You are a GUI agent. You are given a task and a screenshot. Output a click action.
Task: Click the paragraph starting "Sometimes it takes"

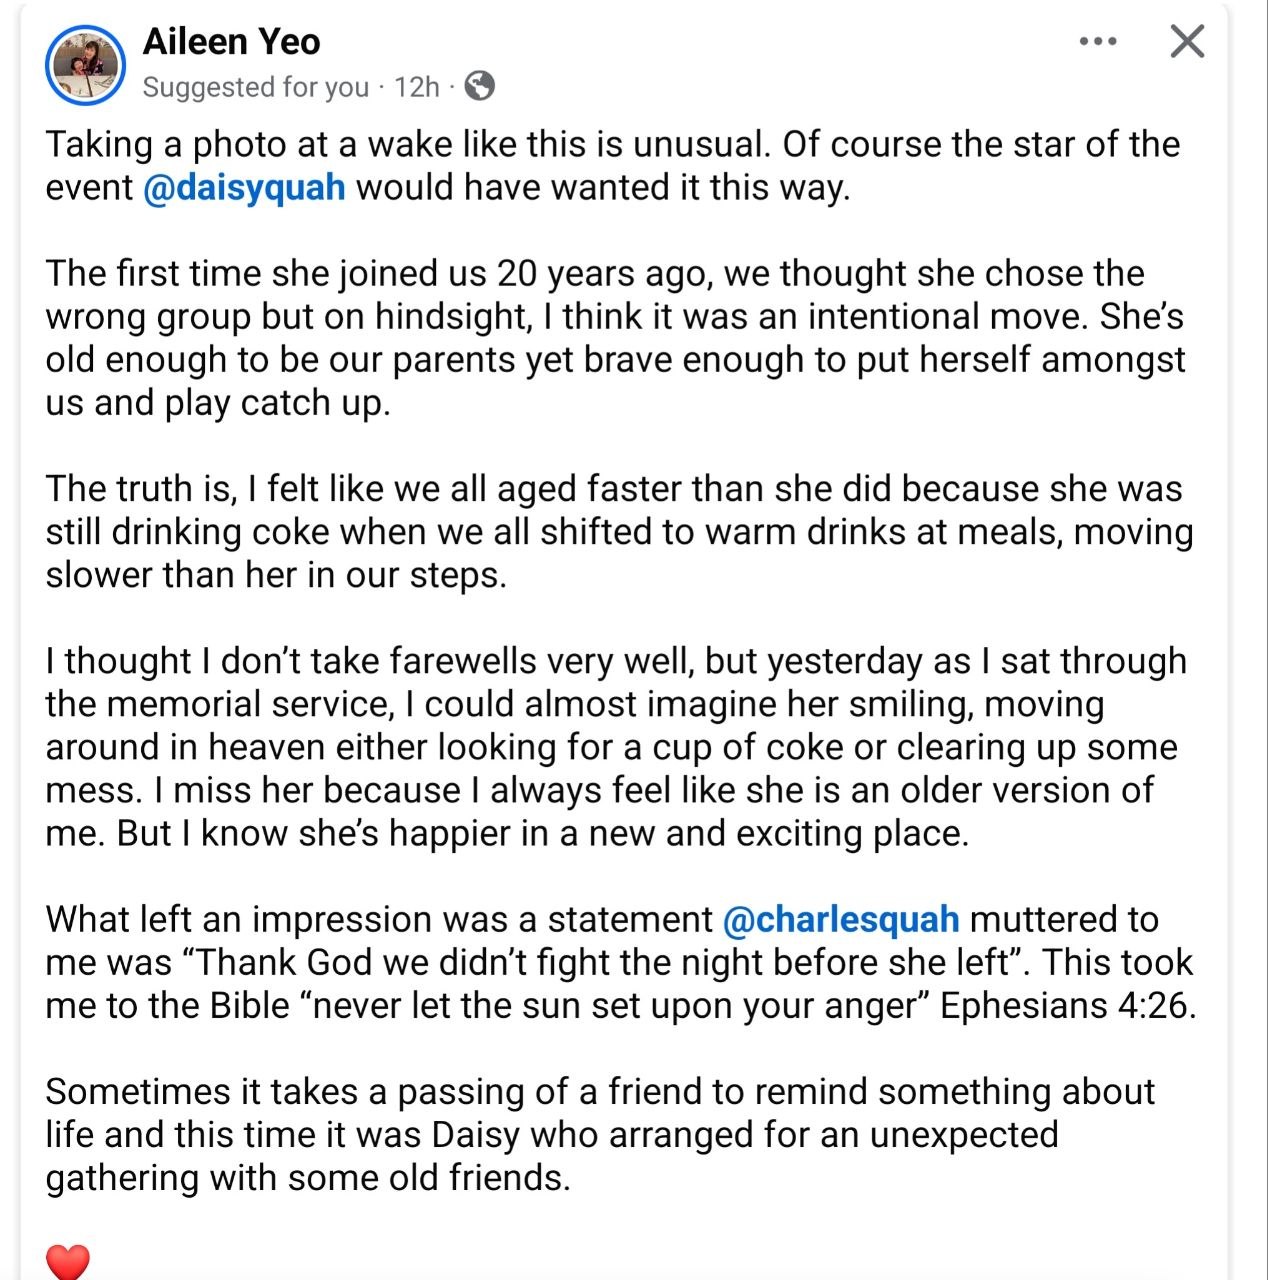[x=600, y=1134]
